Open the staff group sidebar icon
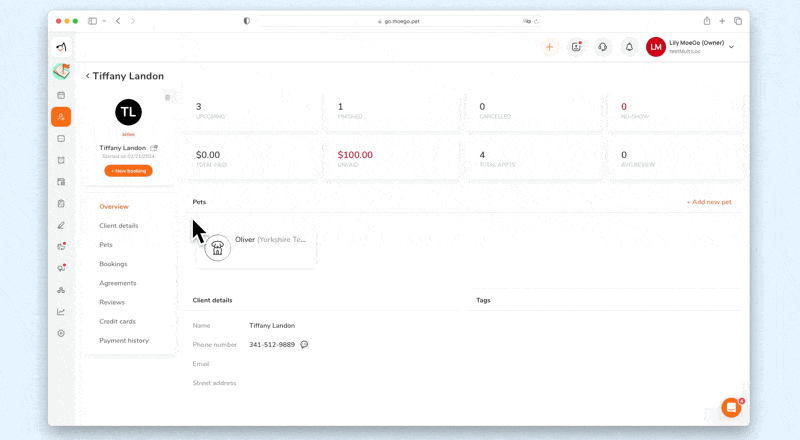 [x=61, y=290]
